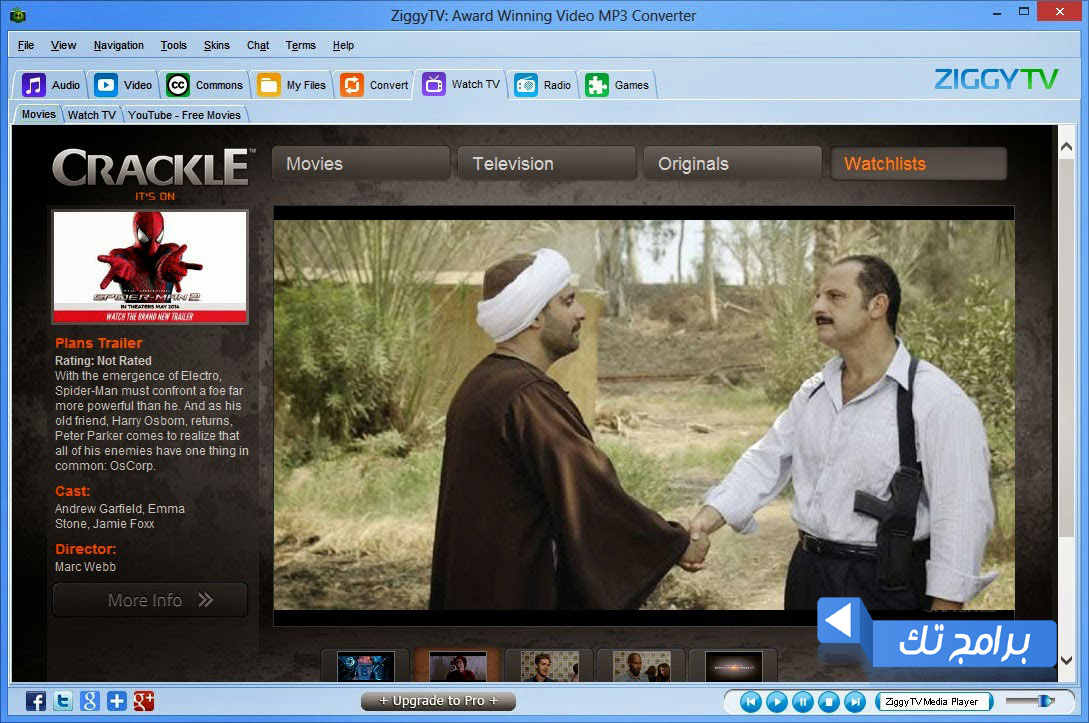Open the Chat menu
The height and width of the screenshot is (723, 1089).
(258, 45)
